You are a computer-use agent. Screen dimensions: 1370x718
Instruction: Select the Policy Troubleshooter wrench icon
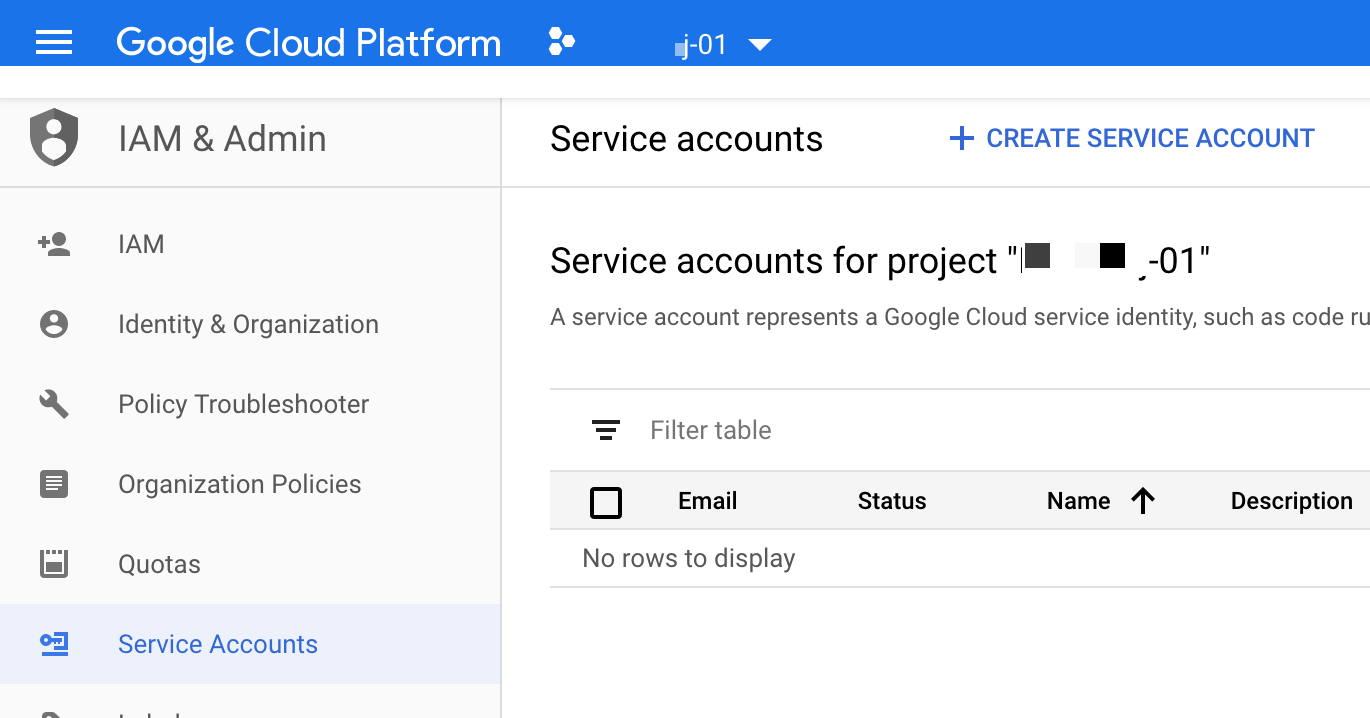click(x=55, y=403)
